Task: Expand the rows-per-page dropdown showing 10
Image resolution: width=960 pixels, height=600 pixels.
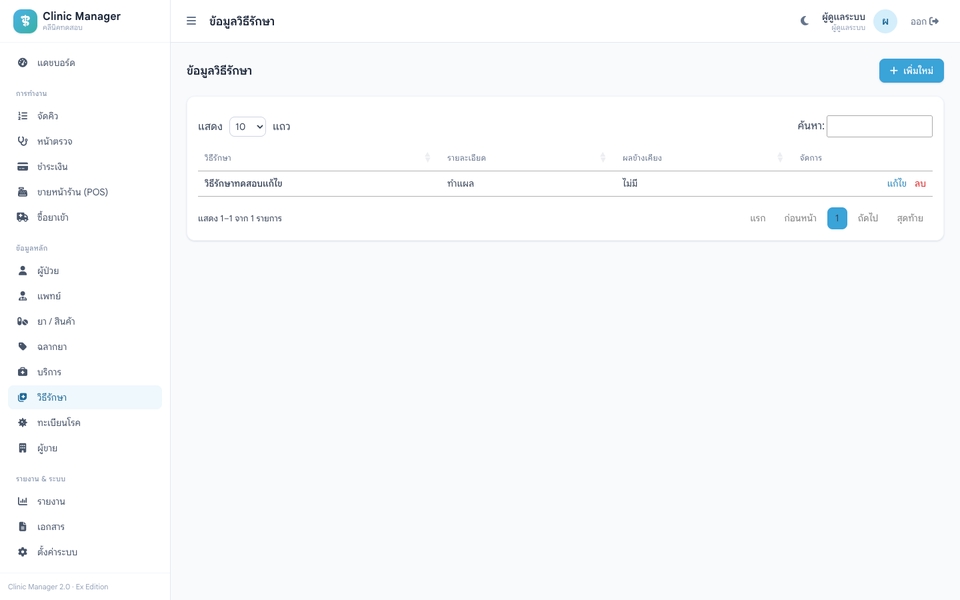Action: (247, 127)
